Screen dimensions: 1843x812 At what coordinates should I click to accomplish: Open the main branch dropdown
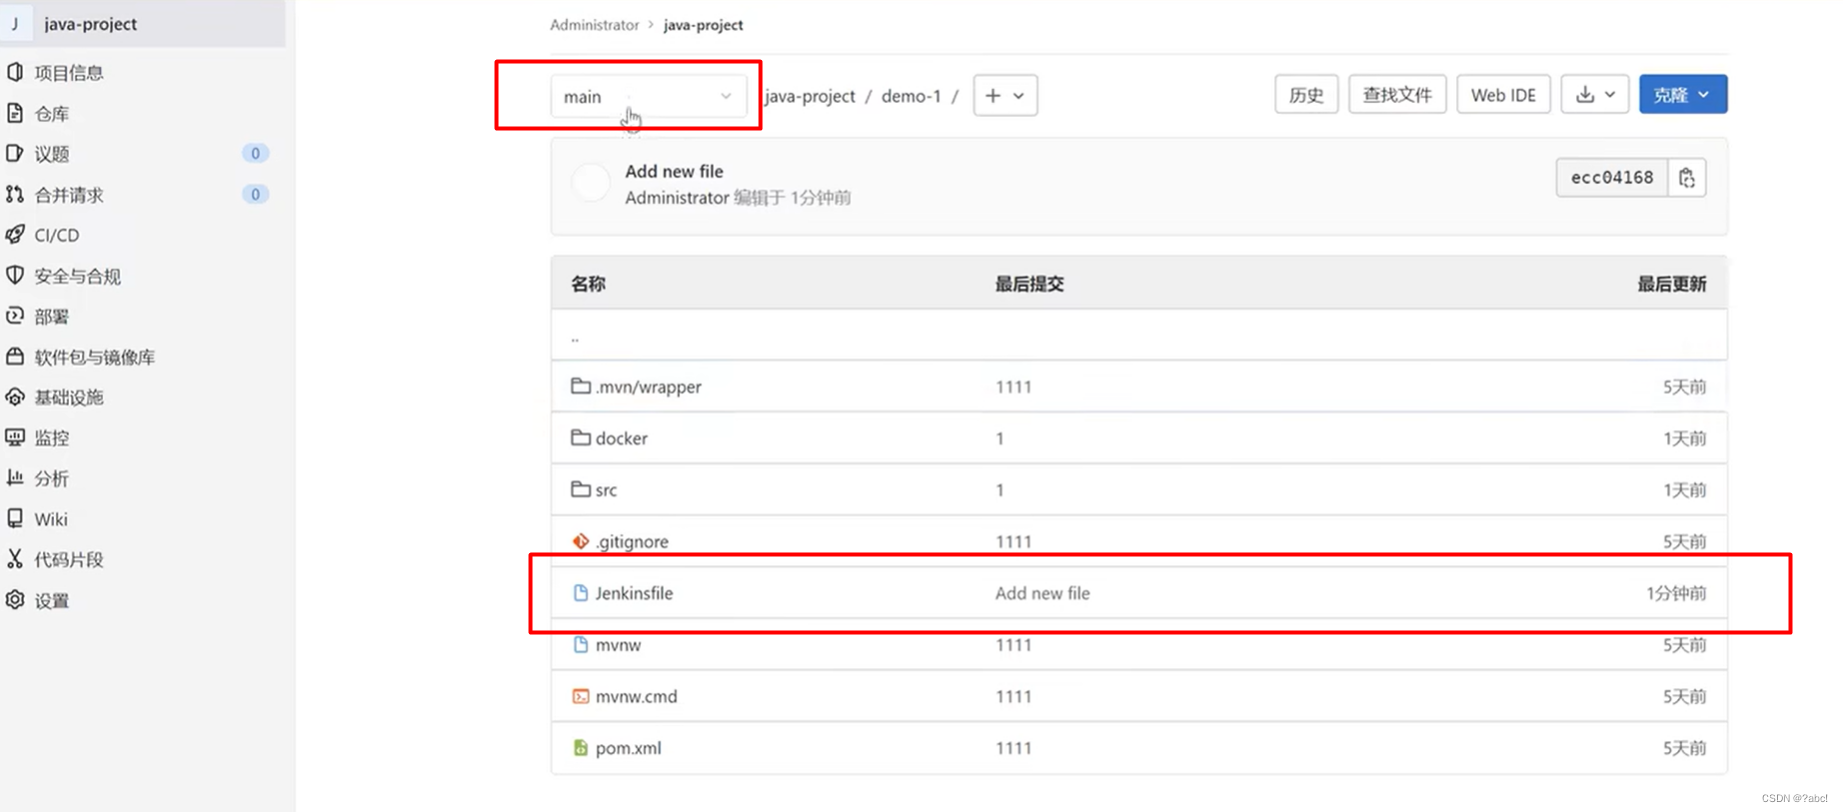(648, 96)
